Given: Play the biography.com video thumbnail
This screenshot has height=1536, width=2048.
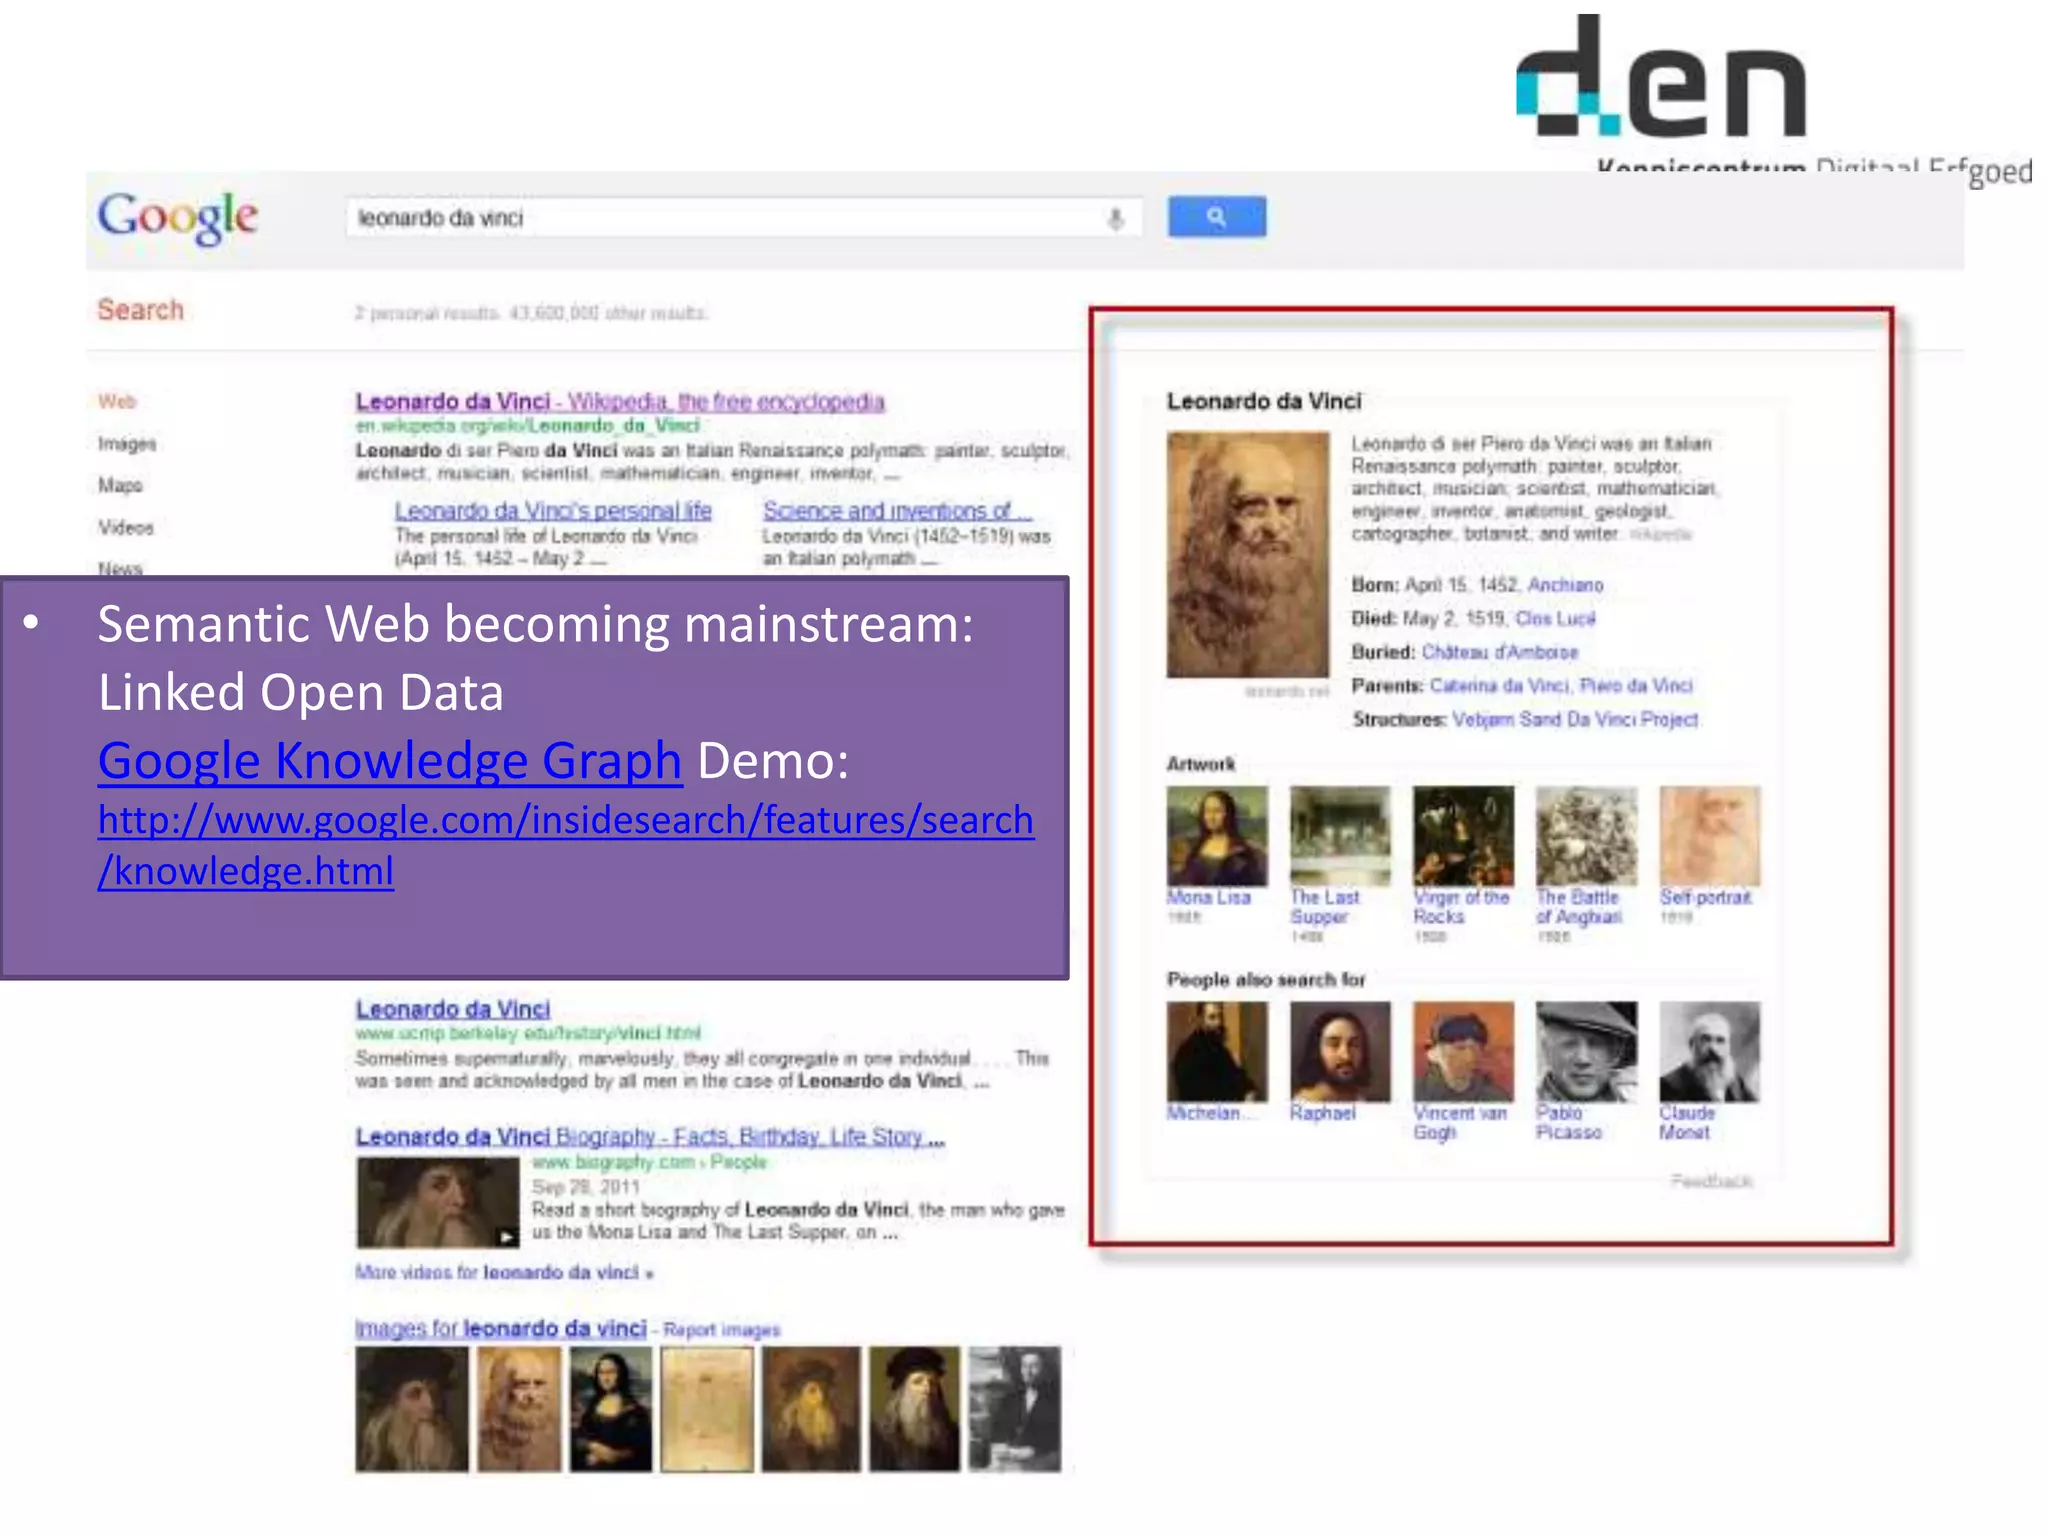Looking at the screenshot, I should [x=437, y=1202].
